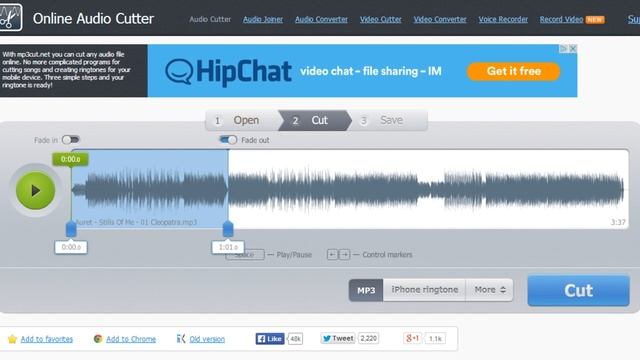Click the right arrow control marker key
640x360 pixels.
(344, 255)
